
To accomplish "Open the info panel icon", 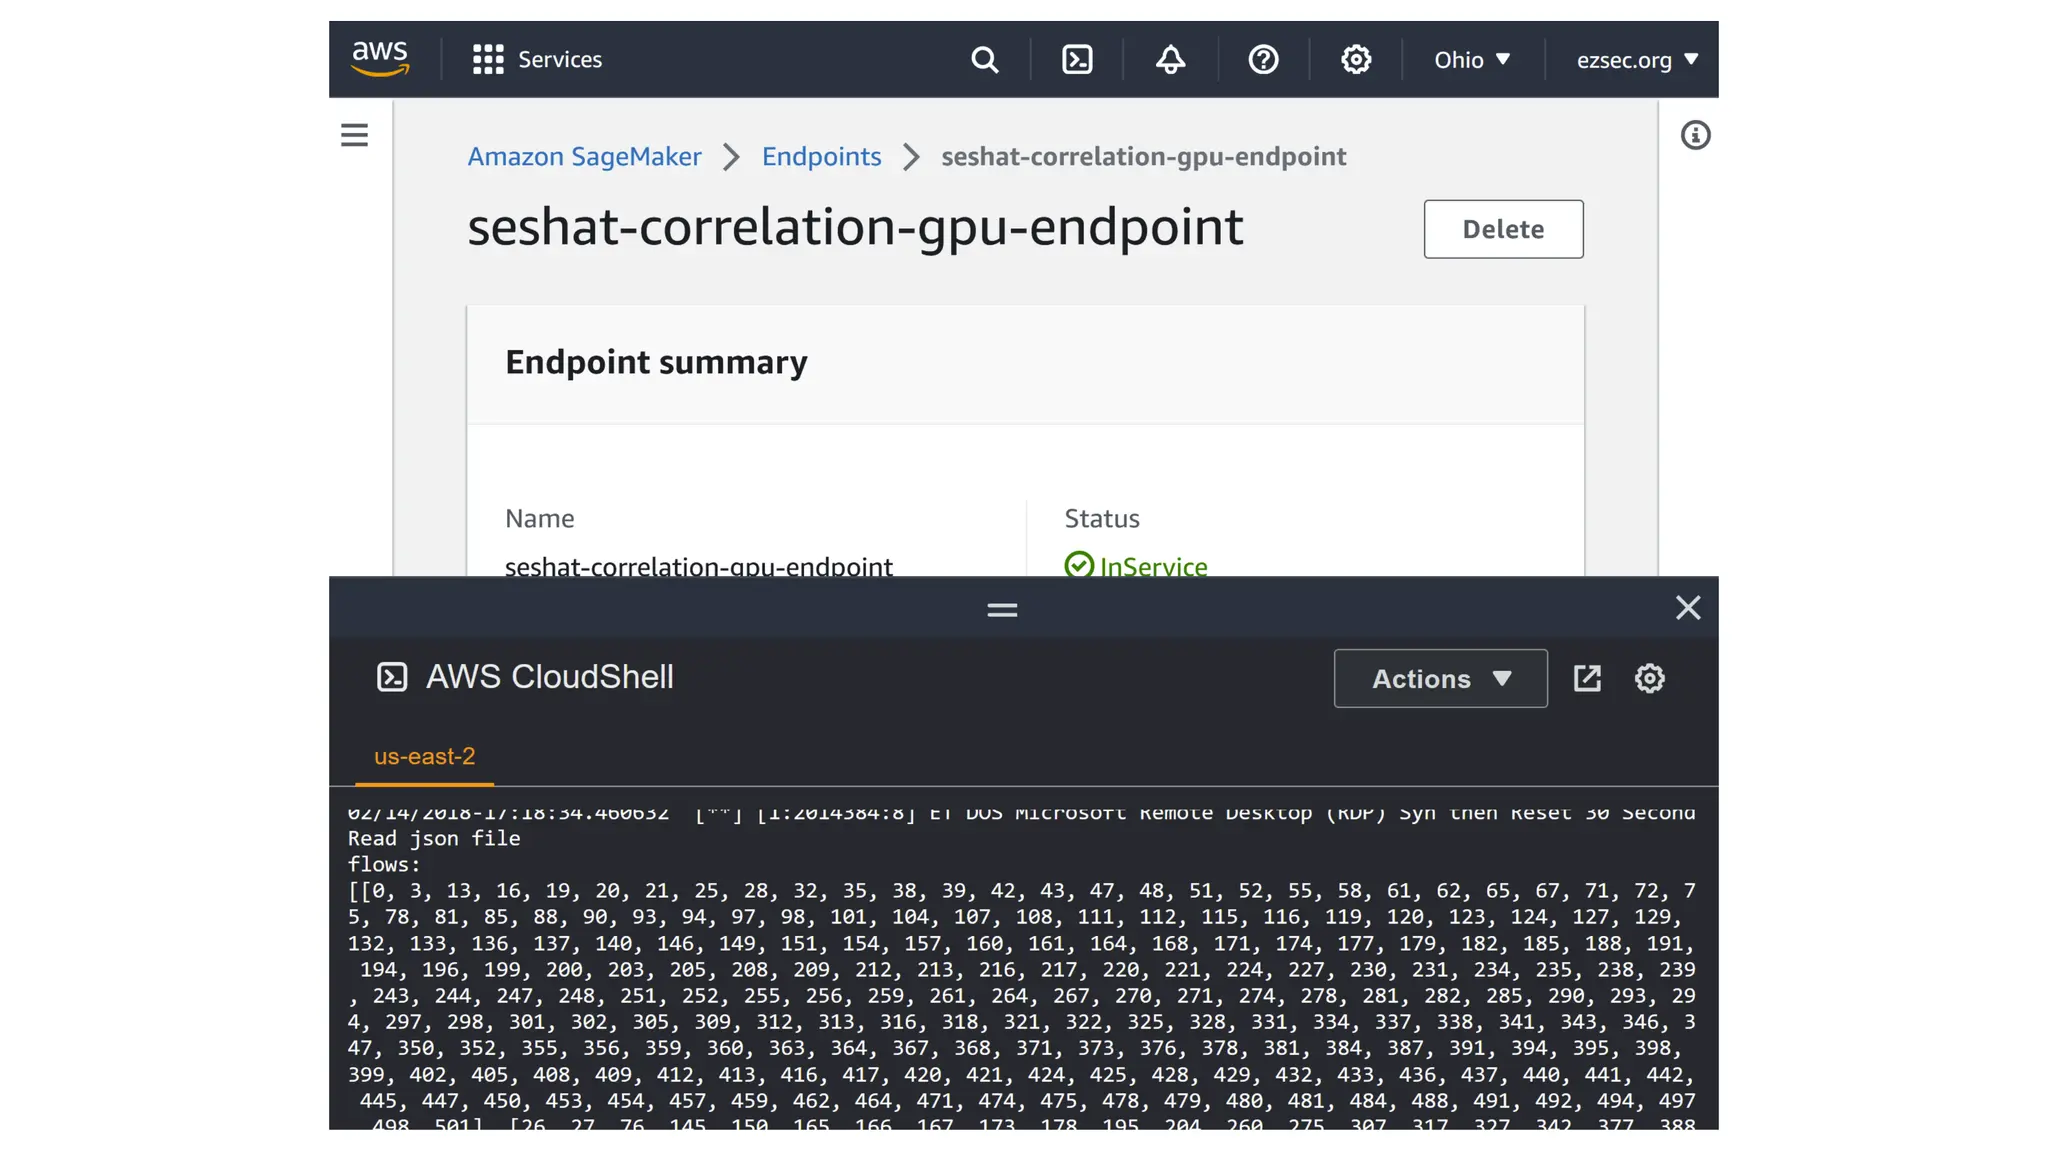I will coord(1695,135).
